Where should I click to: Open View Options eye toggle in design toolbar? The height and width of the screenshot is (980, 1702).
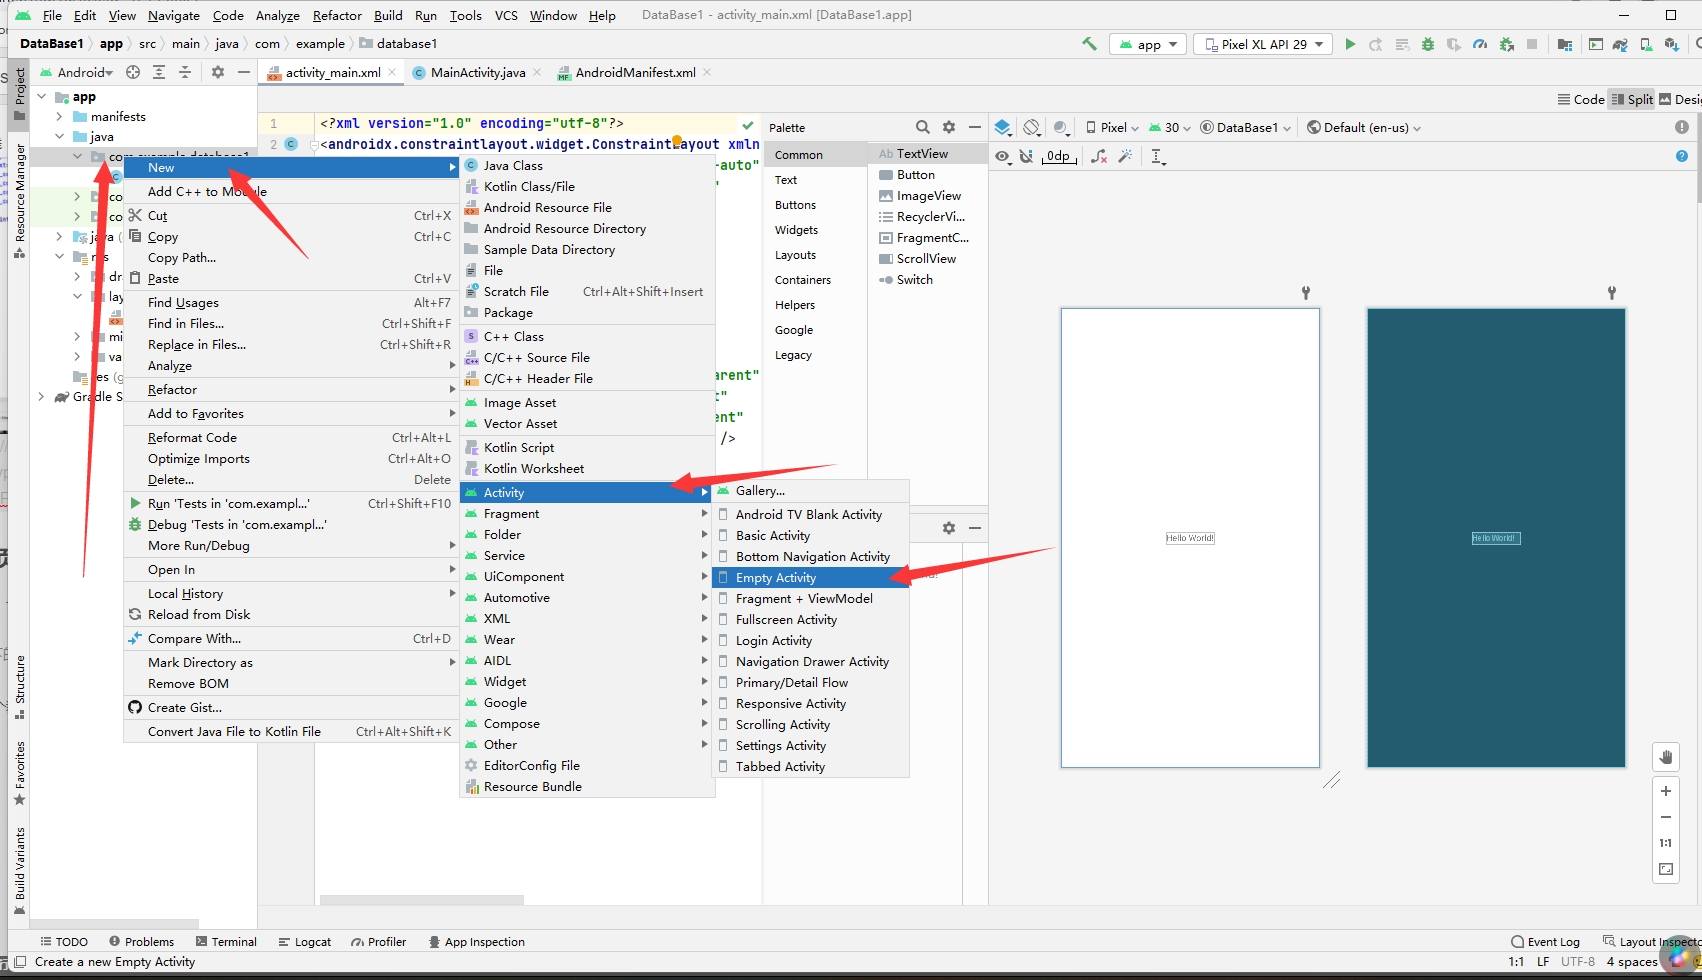(x=1001, y=156)
